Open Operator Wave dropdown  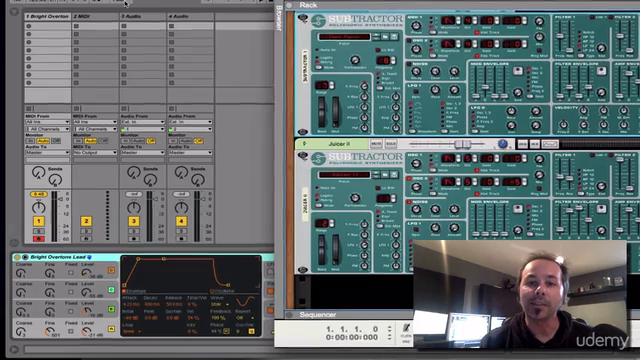(x=220, y=304)
